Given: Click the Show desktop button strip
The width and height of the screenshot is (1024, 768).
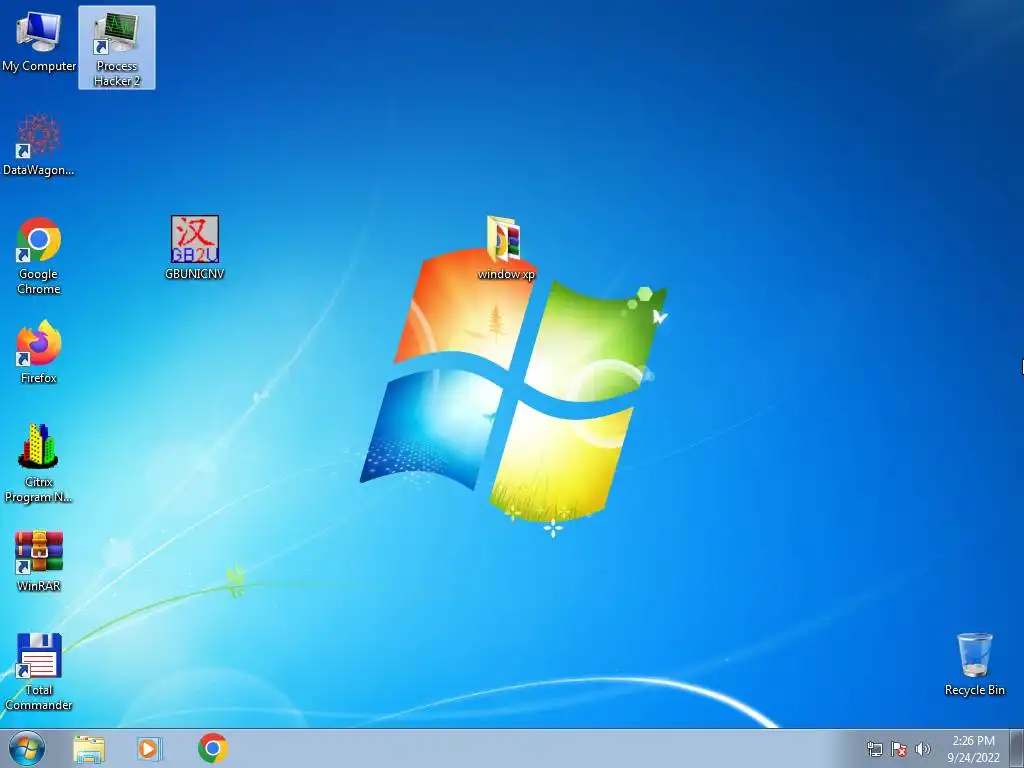Looking at the screenshot, I should click(x=1017, y=748).
